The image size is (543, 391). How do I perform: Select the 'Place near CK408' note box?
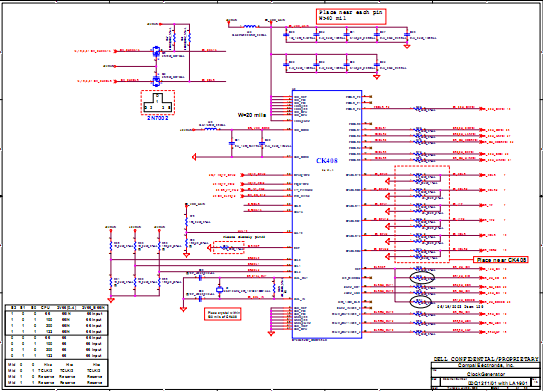[501, 260]
